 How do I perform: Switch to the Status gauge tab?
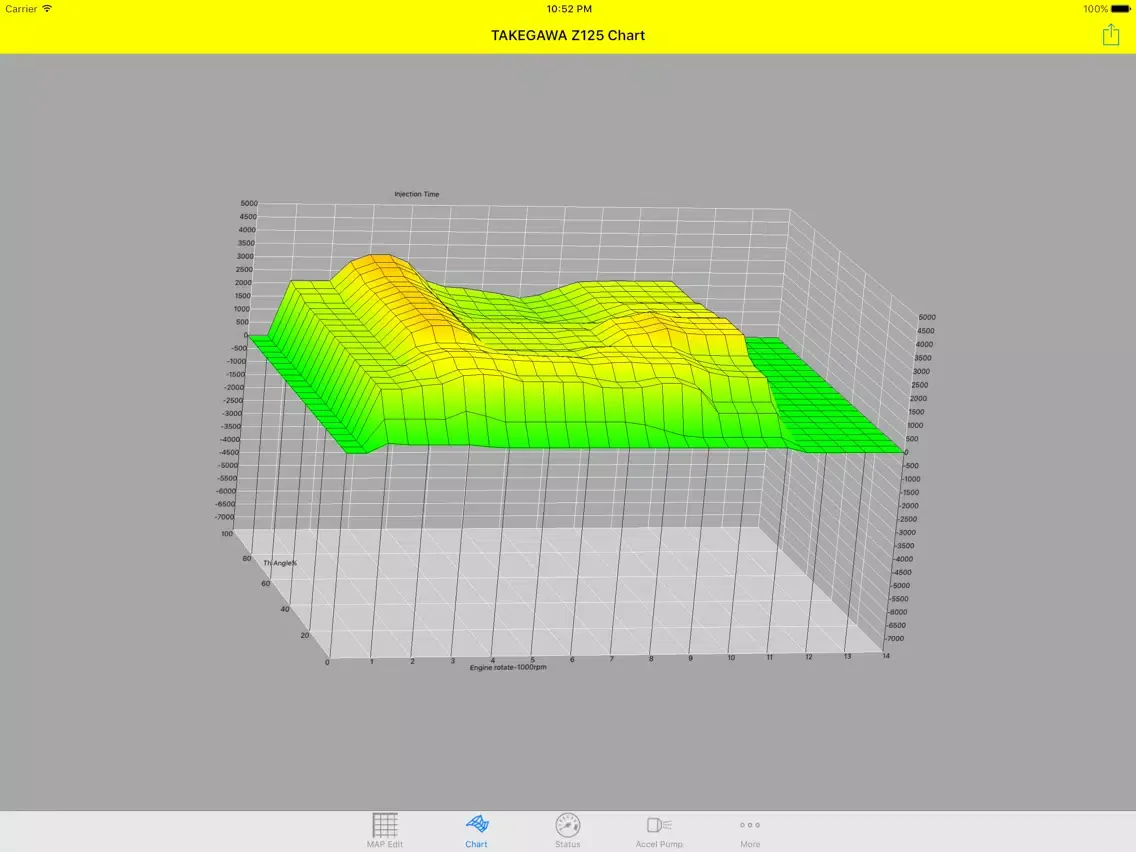point(568,830)
